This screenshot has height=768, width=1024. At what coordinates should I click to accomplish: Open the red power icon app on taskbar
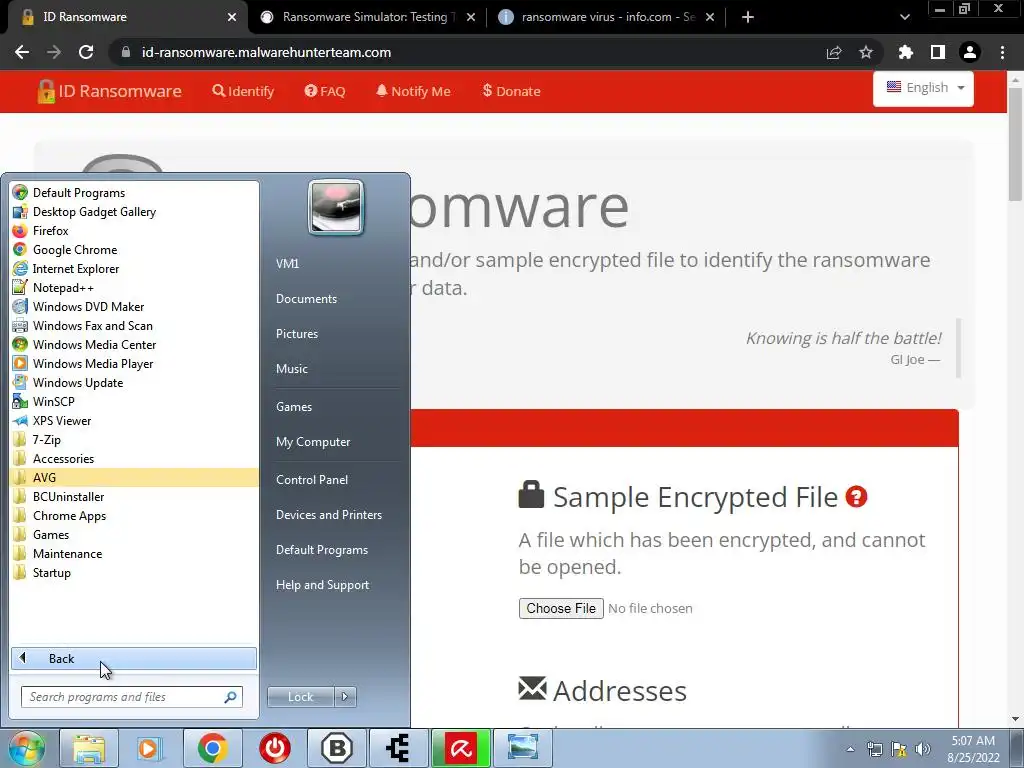[x=275, y=748]
